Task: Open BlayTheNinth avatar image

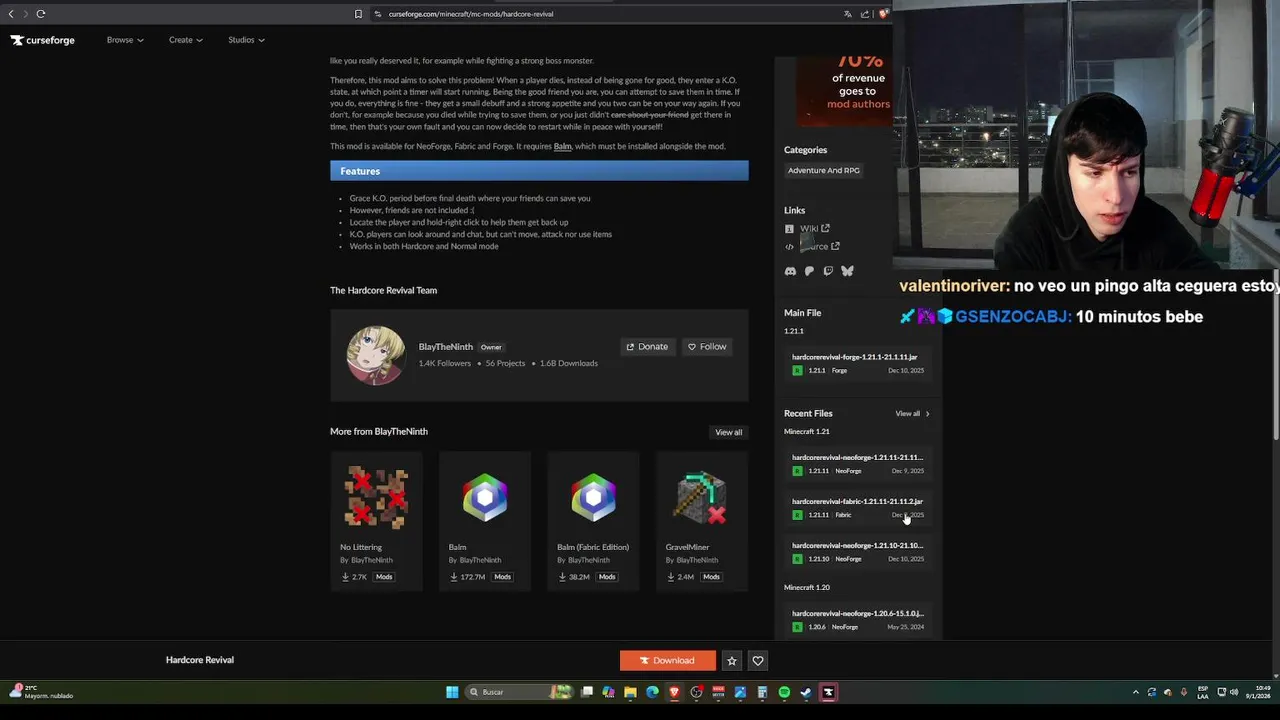Action: [376, 355]
